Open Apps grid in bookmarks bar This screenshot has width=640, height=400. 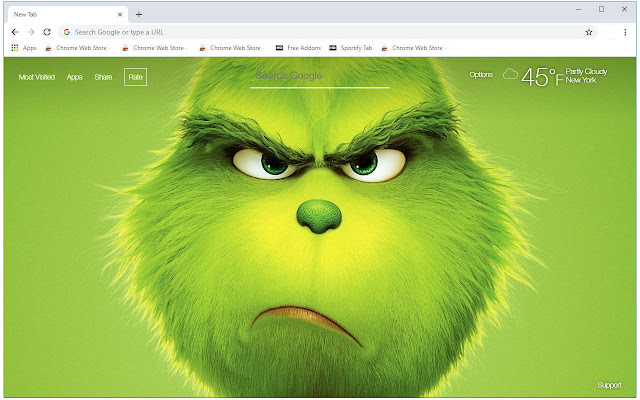(x=24, y=48)
